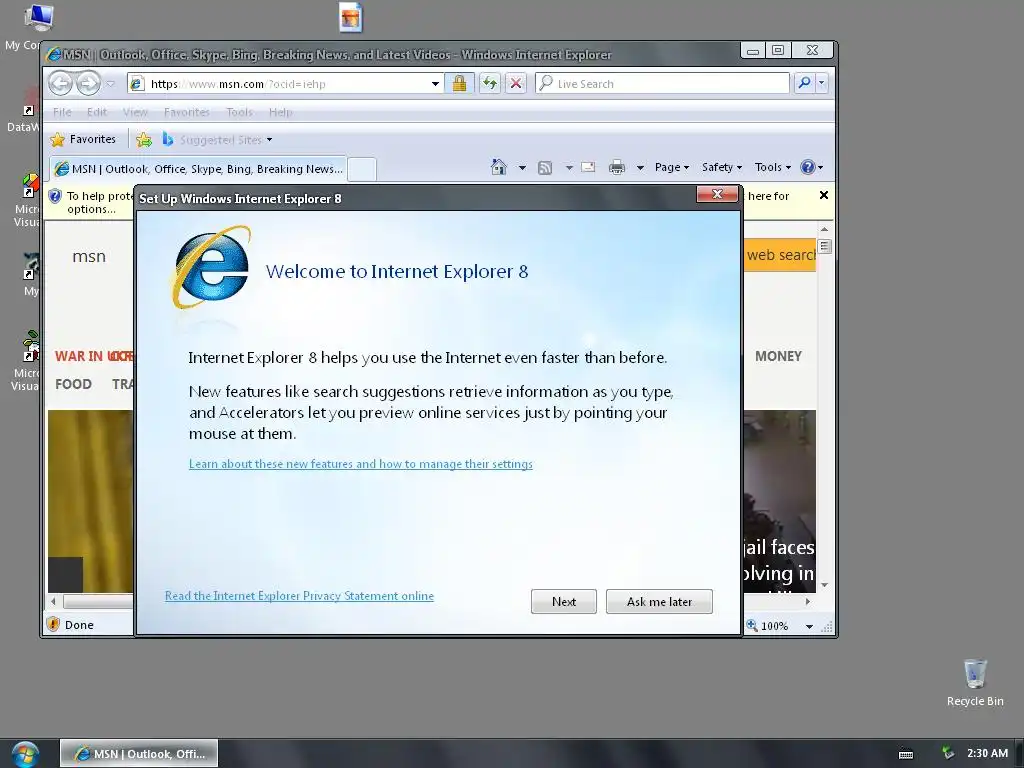Viewport: 1024px width, 768px height.
Task: Click the search magnifier button
Action: tap(805, 83)
